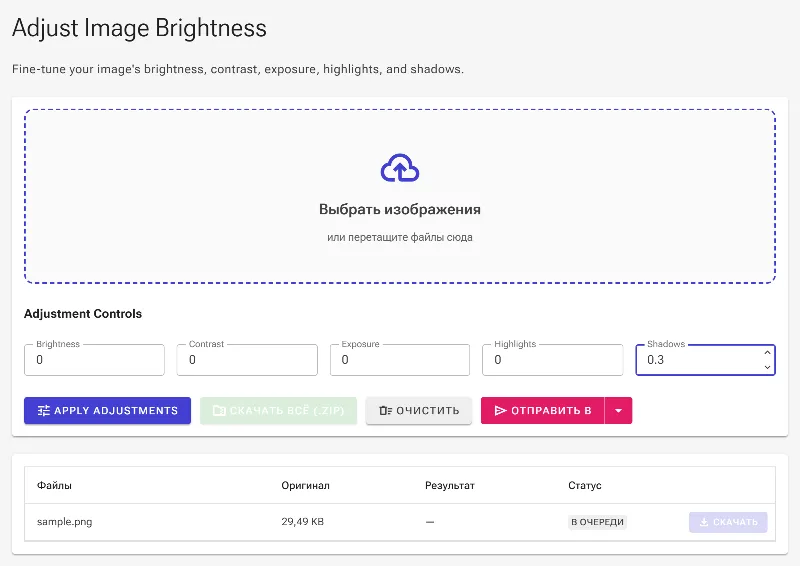The width and height of the screenshot is (800, 566).
Task: Select the sample.png file name
Action: coord(65,522)
